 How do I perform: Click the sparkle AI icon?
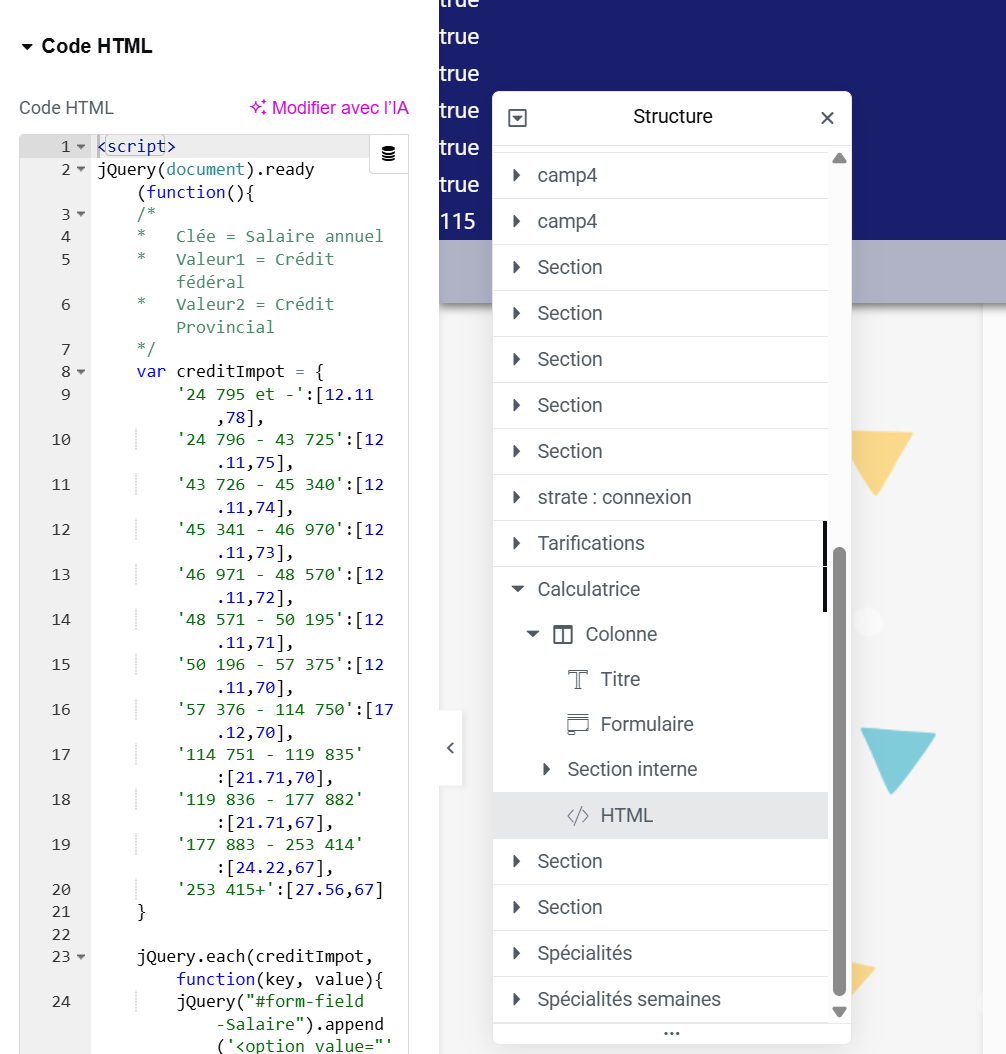258,108
